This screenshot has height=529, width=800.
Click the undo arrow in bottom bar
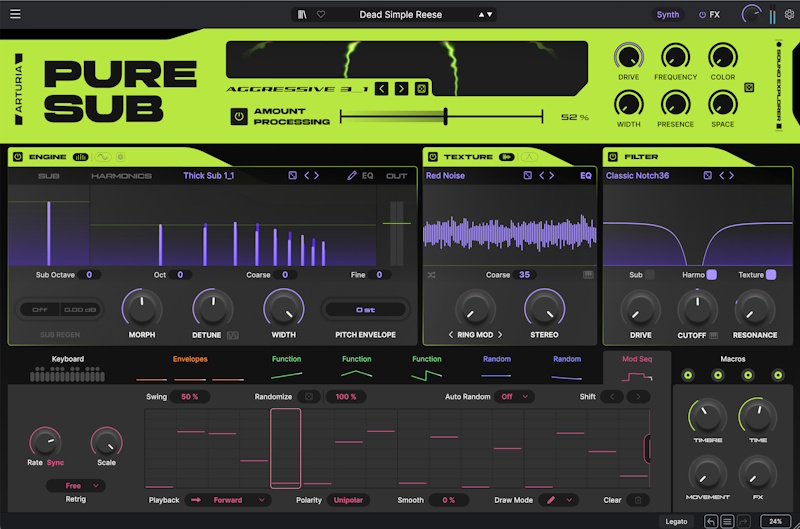711,521
